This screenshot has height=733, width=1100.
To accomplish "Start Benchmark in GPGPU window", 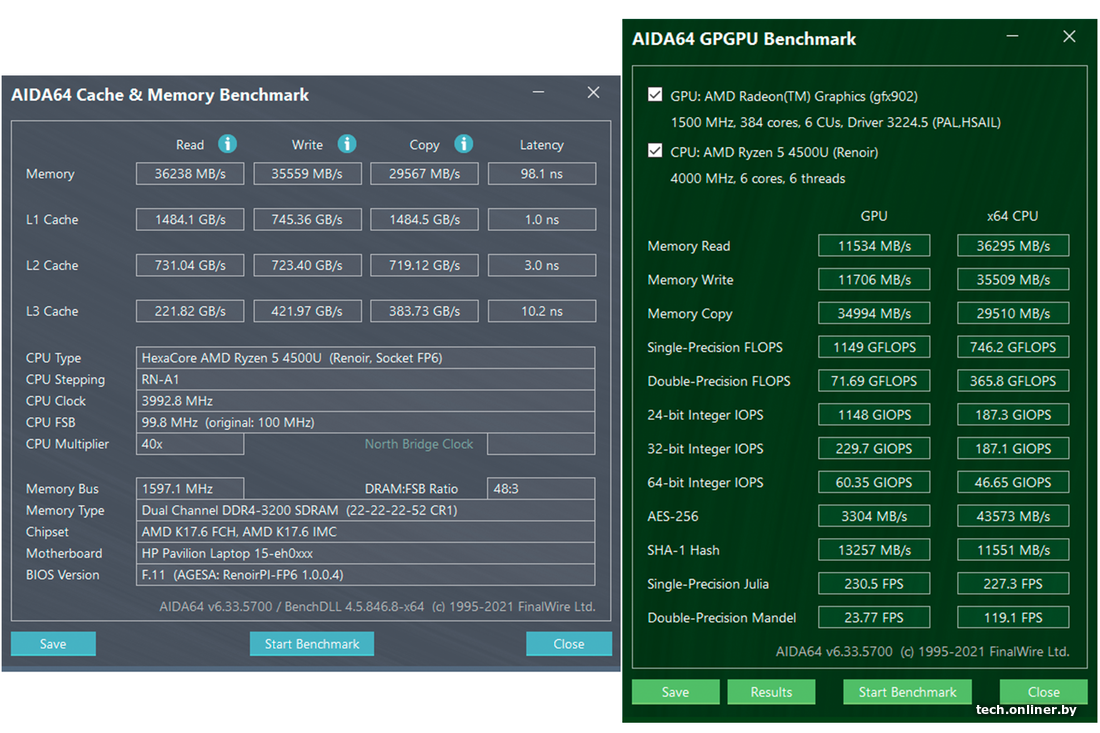I will pos(907,692).
